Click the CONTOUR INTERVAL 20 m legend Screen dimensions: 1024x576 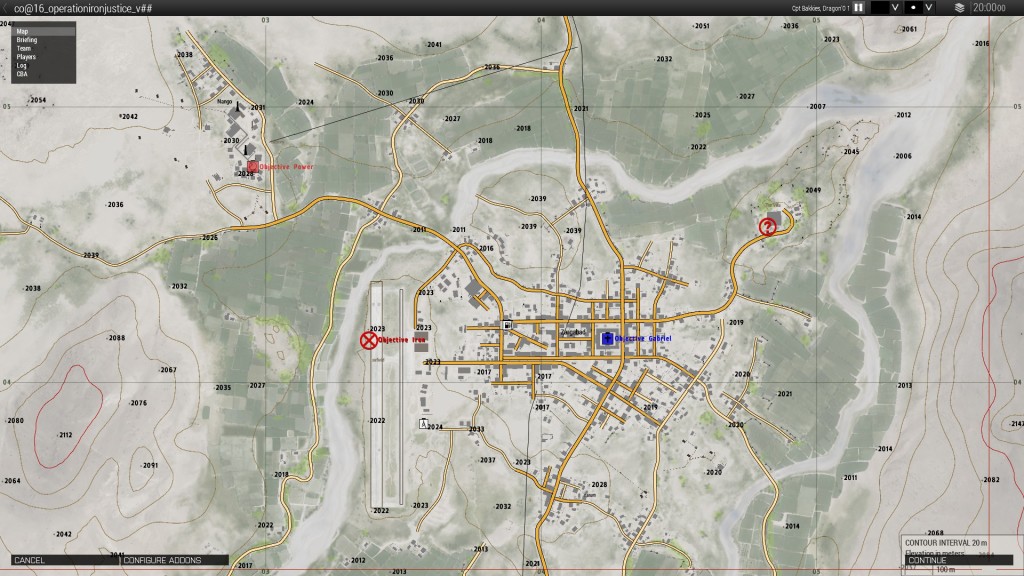pyautogui.click(x=946, y=543)
